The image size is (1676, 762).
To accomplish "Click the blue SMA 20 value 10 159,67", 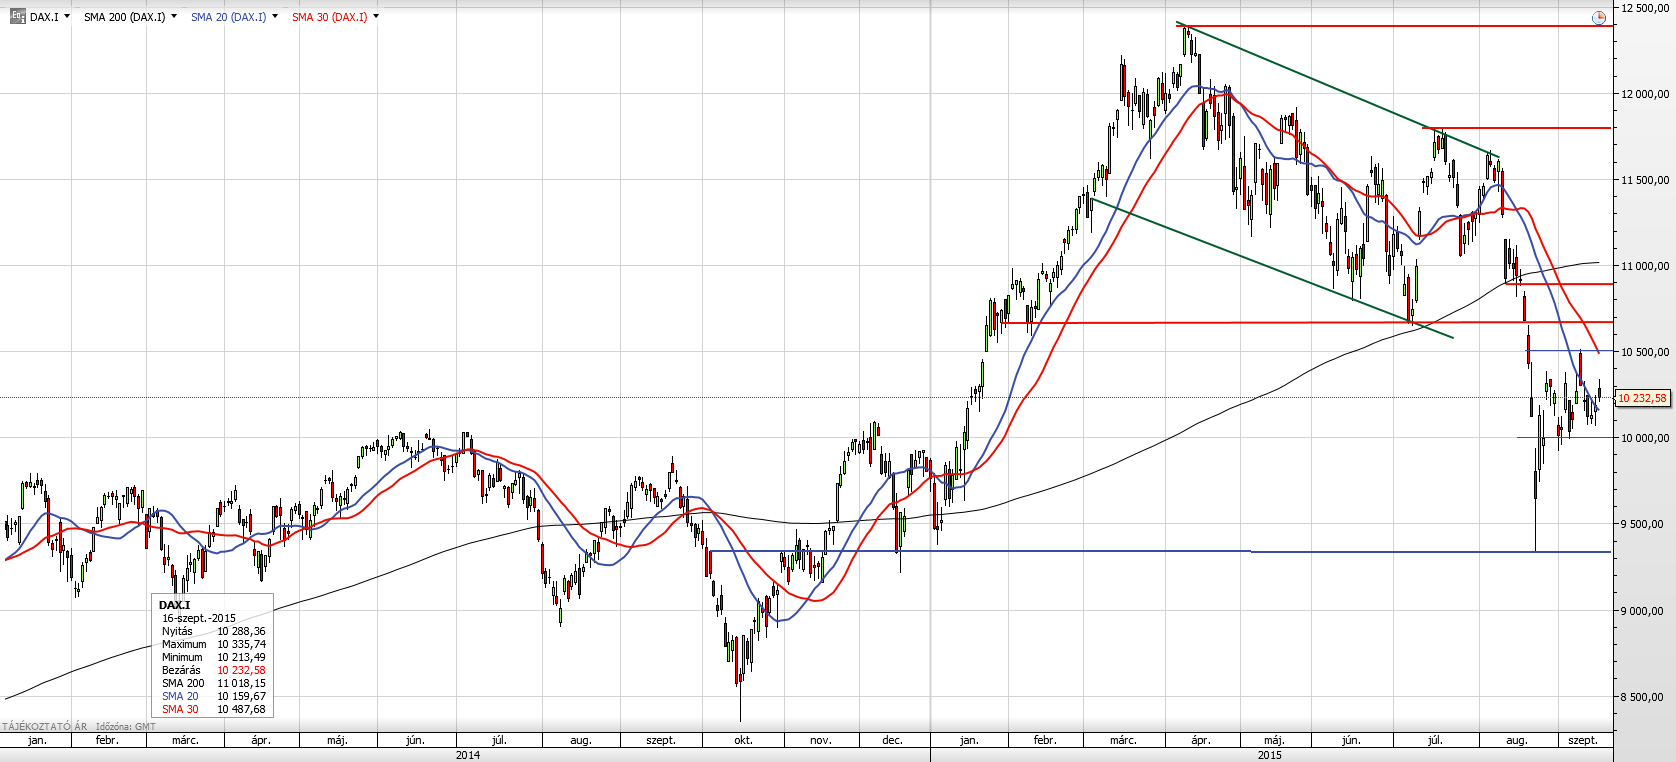I will tap(242, 696).
